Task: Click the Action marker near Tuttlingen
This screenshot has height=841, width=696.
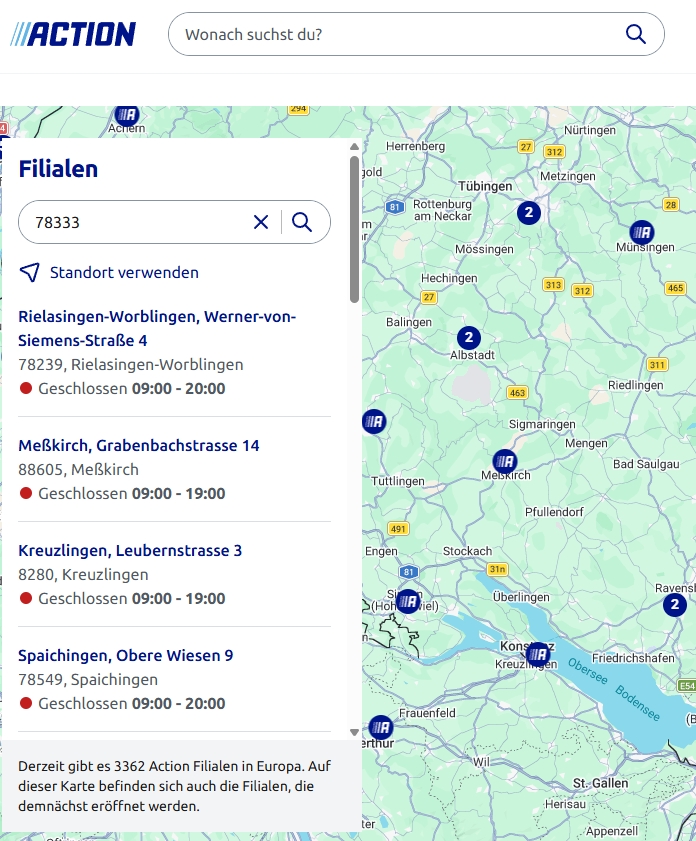Action: (x=374, y=421)
